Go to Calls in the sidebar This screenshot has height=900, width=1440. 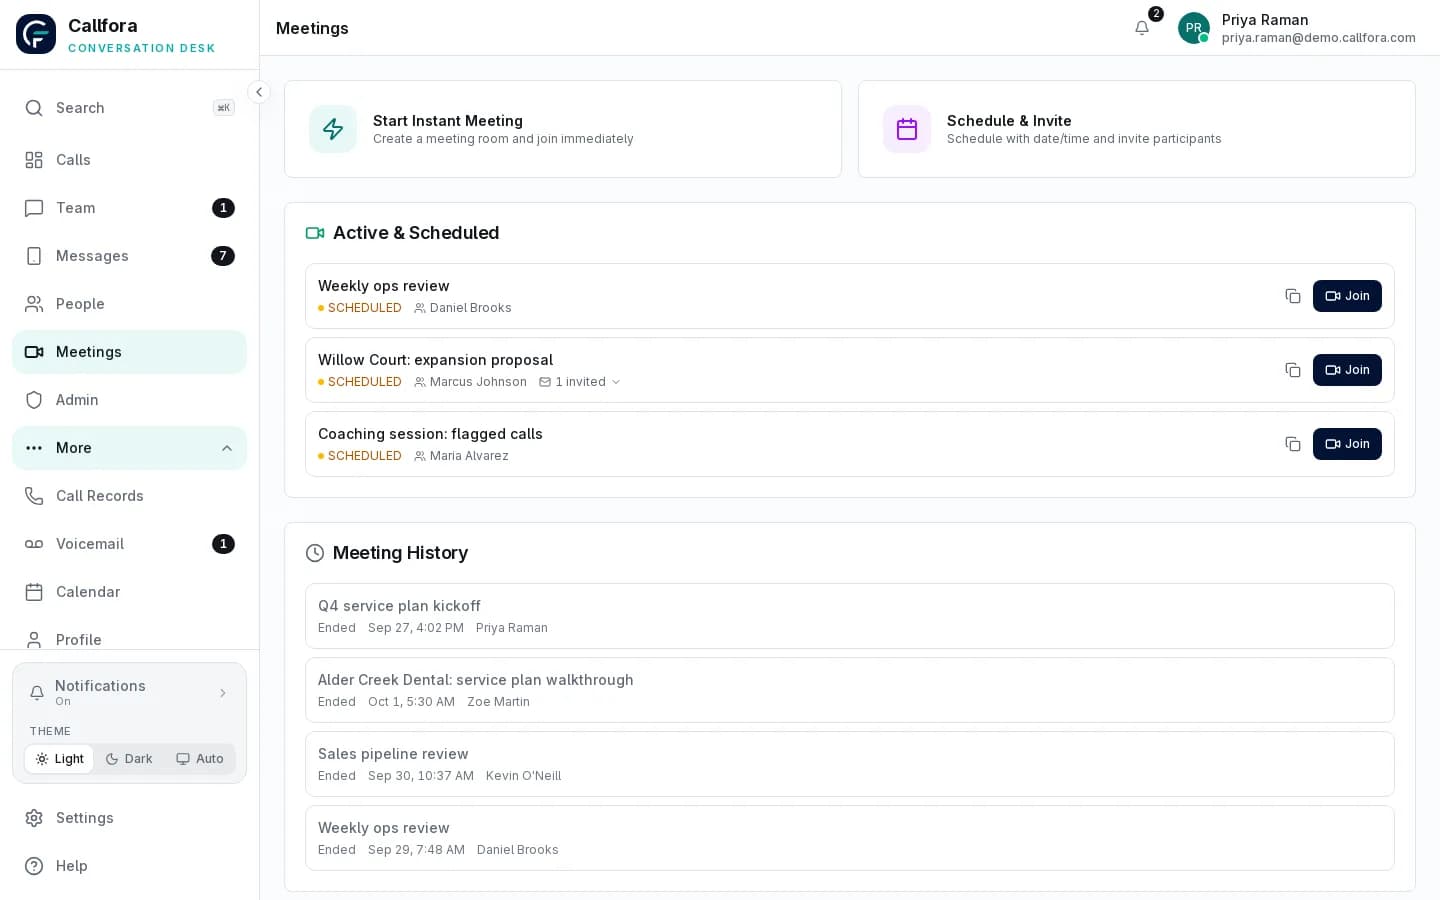(x=129, y=160)
